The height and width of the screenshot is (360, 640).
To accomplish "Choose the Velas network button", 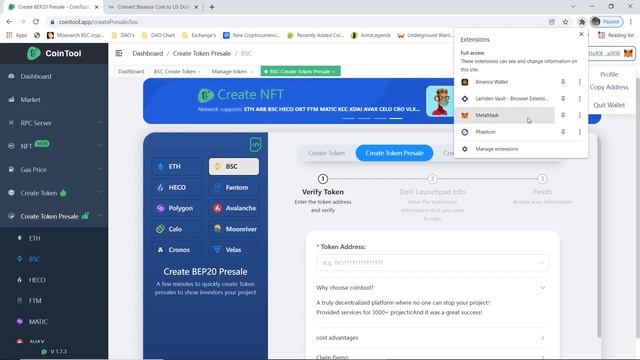I will [x=234, y=250].
